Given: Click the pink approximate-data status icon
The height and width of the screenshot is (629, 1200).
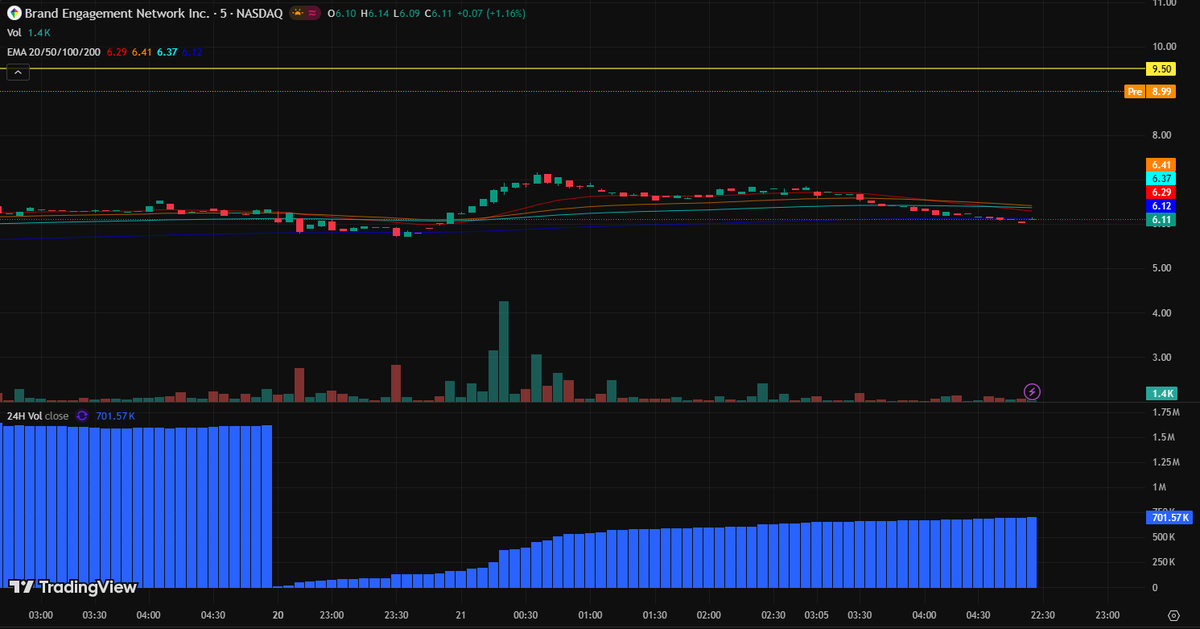Looking at the screenshot, I should pyautogui.click(x=314, y=14).
